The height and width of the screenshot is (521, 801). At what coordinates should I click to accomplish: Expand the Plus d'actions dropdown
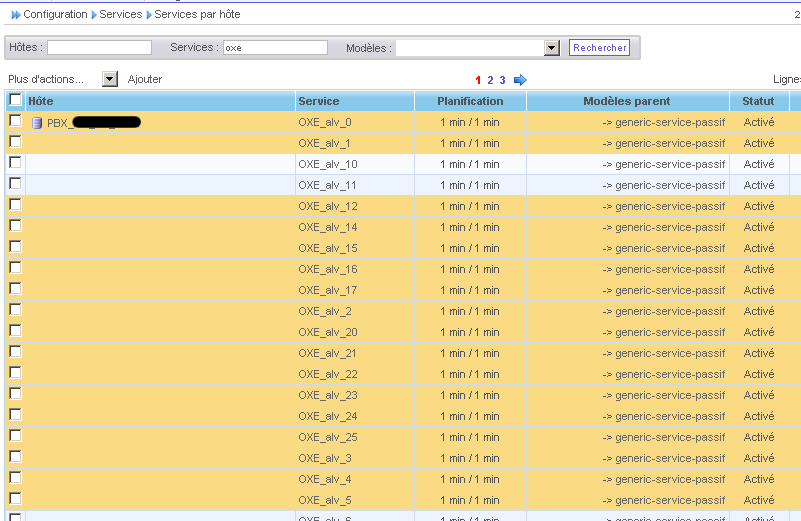point(110,79)
